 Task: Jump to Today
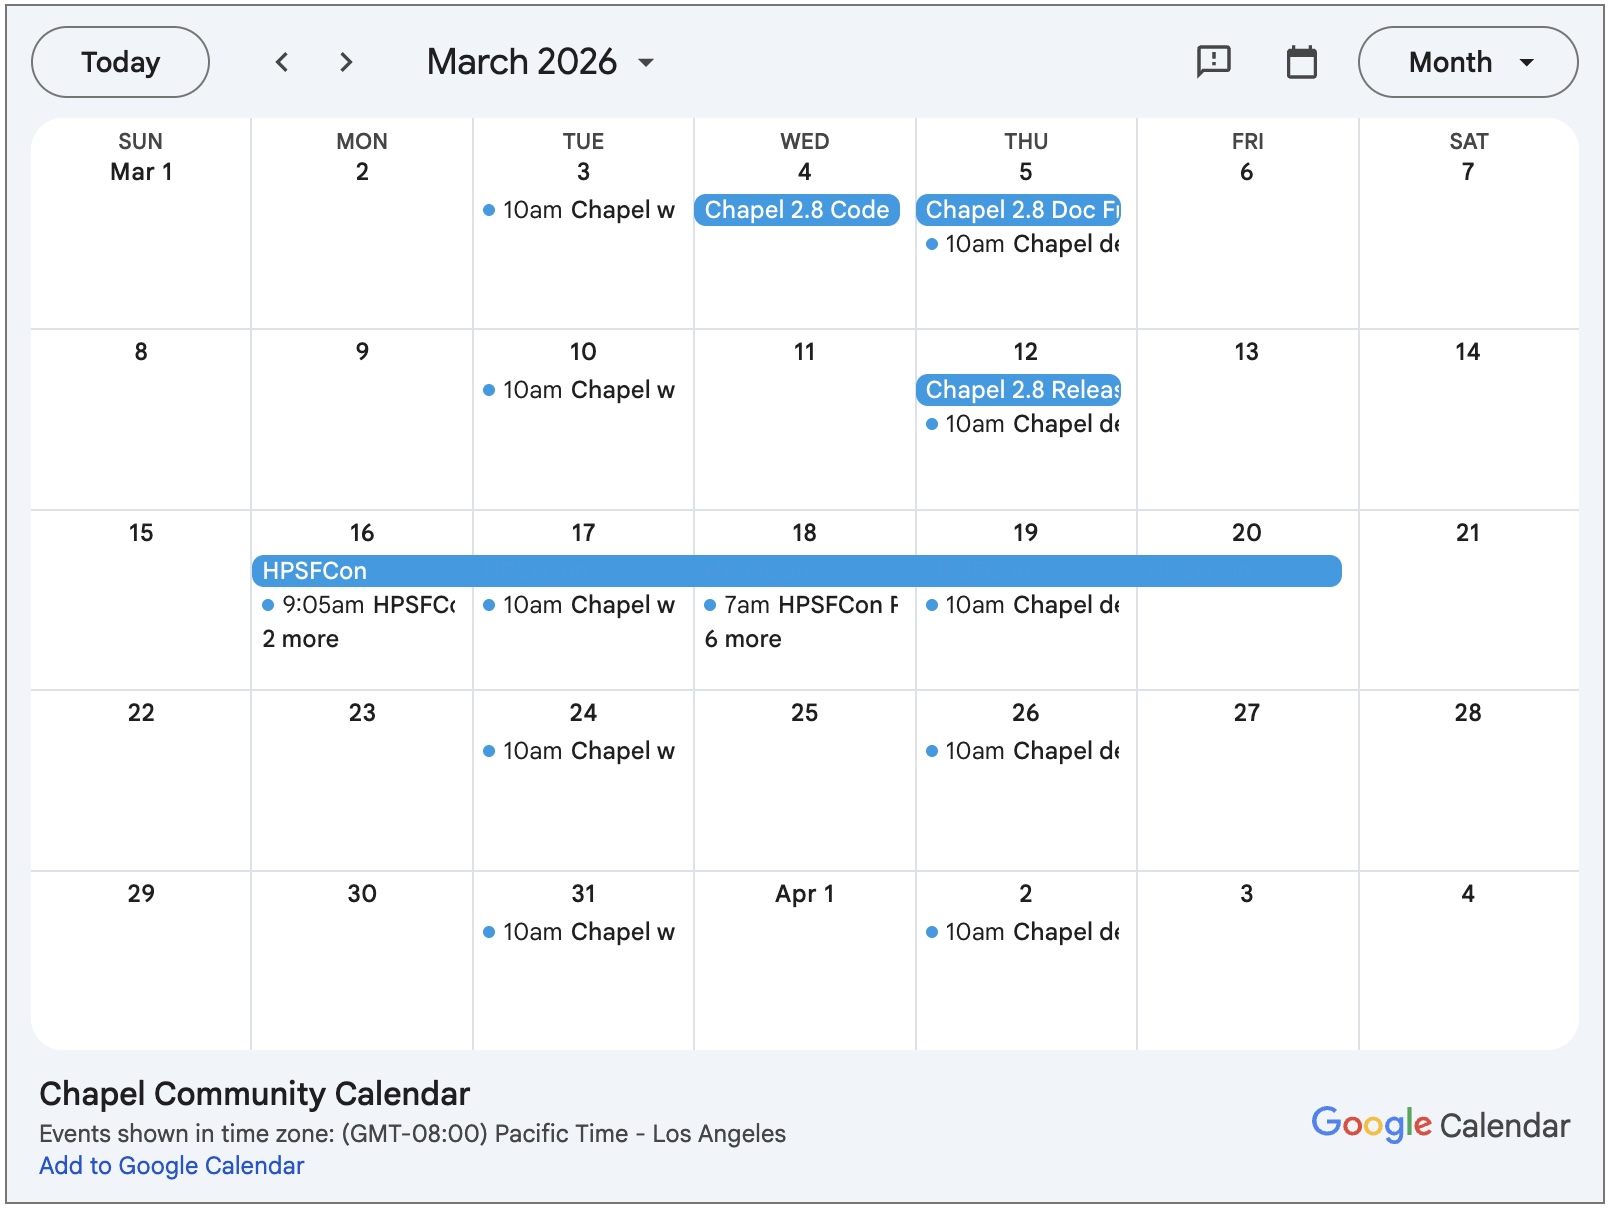pos(120,62)
